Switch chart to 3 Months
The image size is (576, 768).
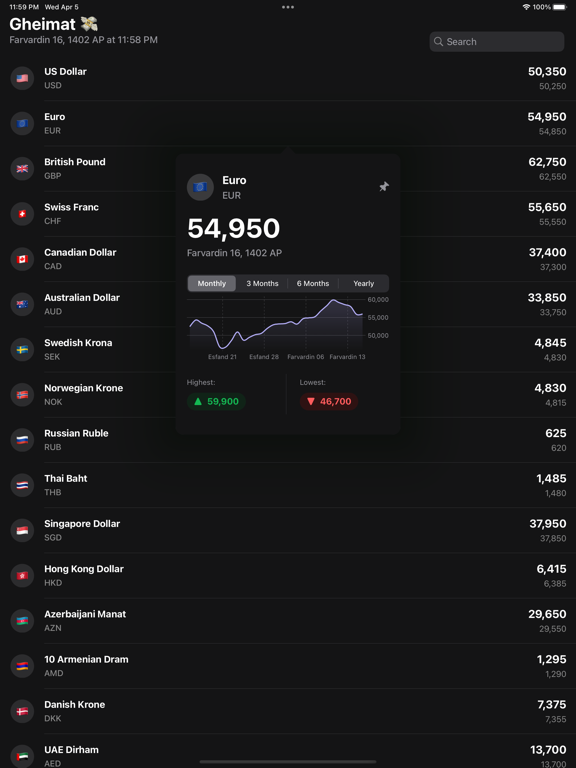click(x=262, y=283)
